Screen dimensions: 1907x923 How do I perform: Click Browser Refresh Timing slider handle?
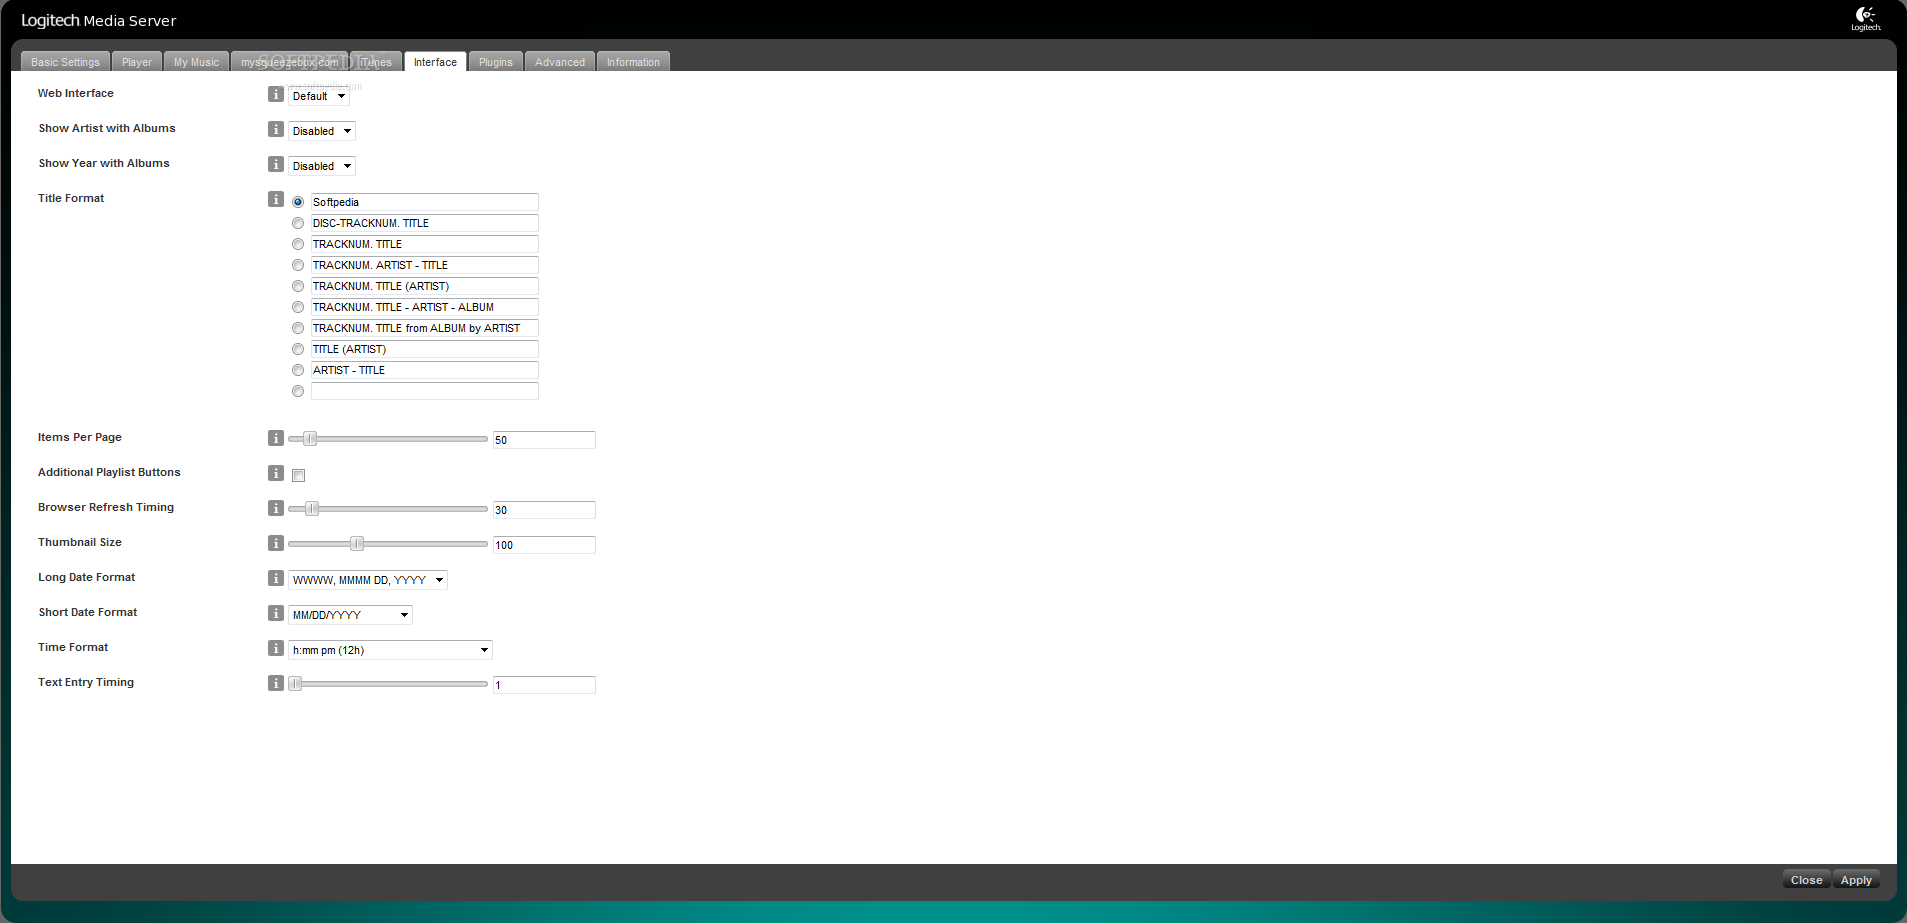tap(312, 509)
